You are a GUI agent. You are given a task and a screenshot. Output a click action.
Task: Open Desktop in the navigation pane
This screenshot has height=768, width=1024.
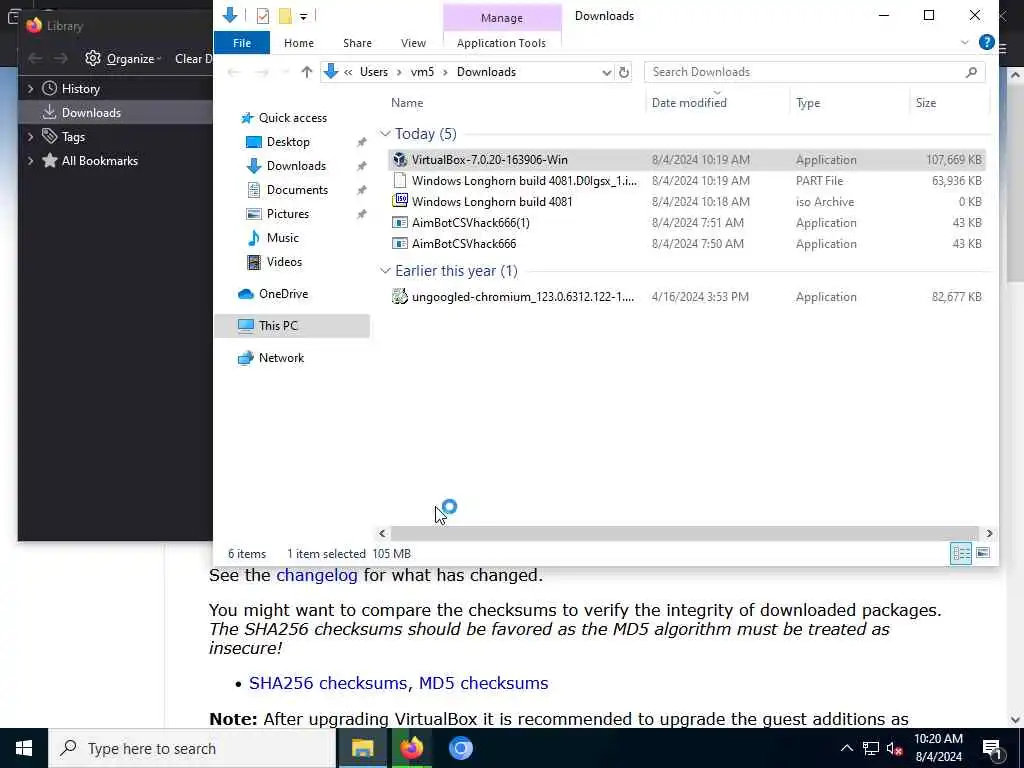click(x=288, y=142)
